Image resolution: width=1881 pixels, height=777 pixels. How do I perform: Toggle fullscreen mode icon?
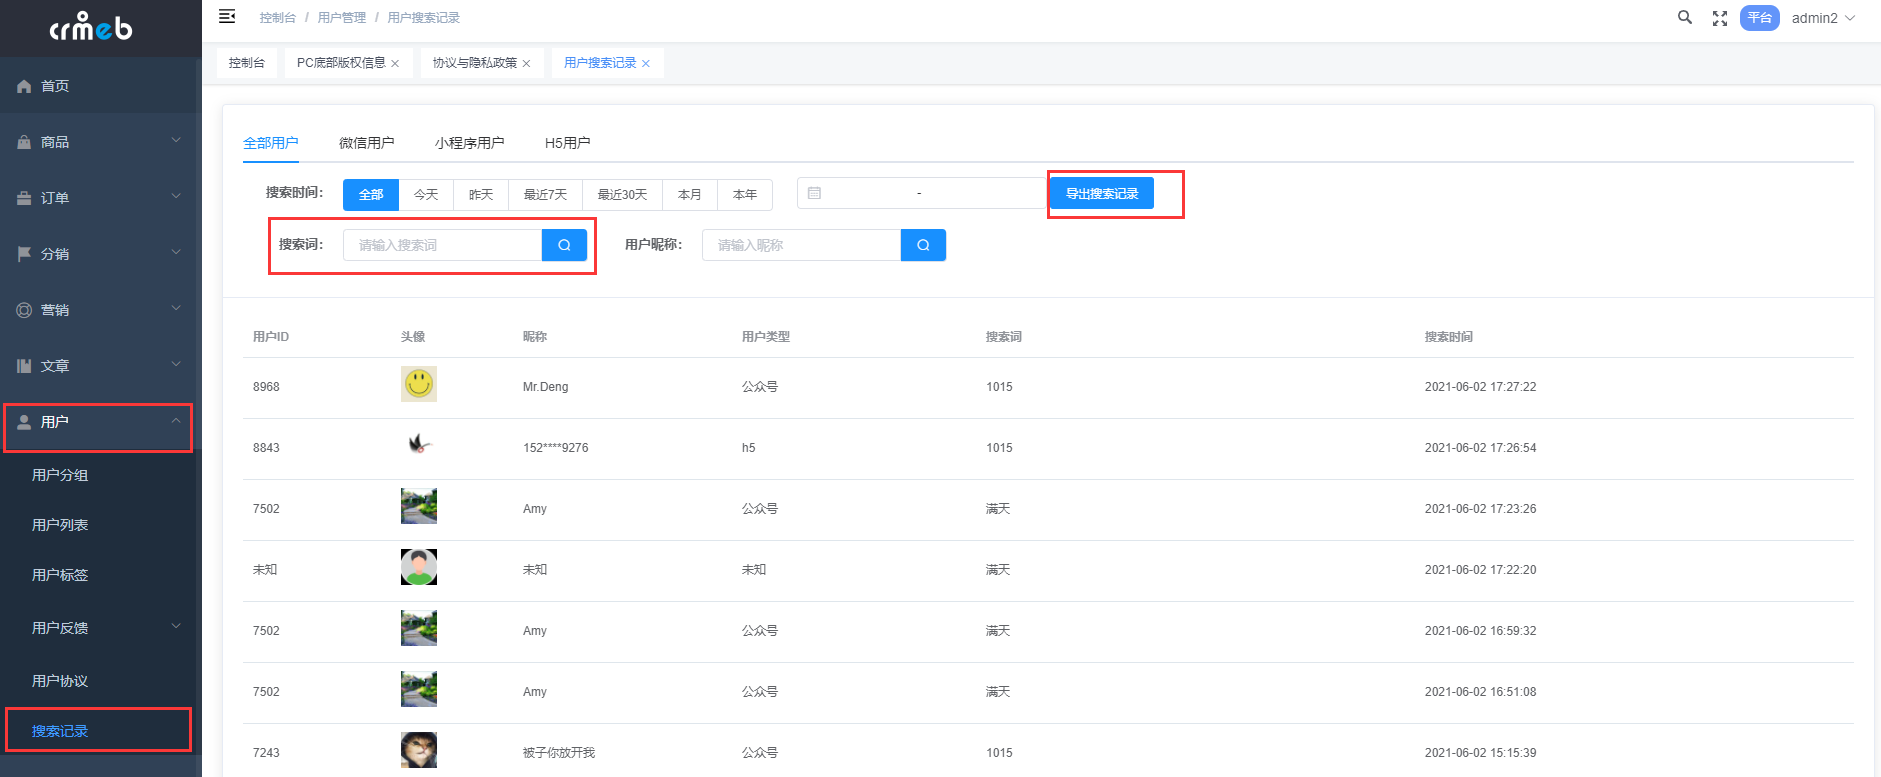(1720, 18)
